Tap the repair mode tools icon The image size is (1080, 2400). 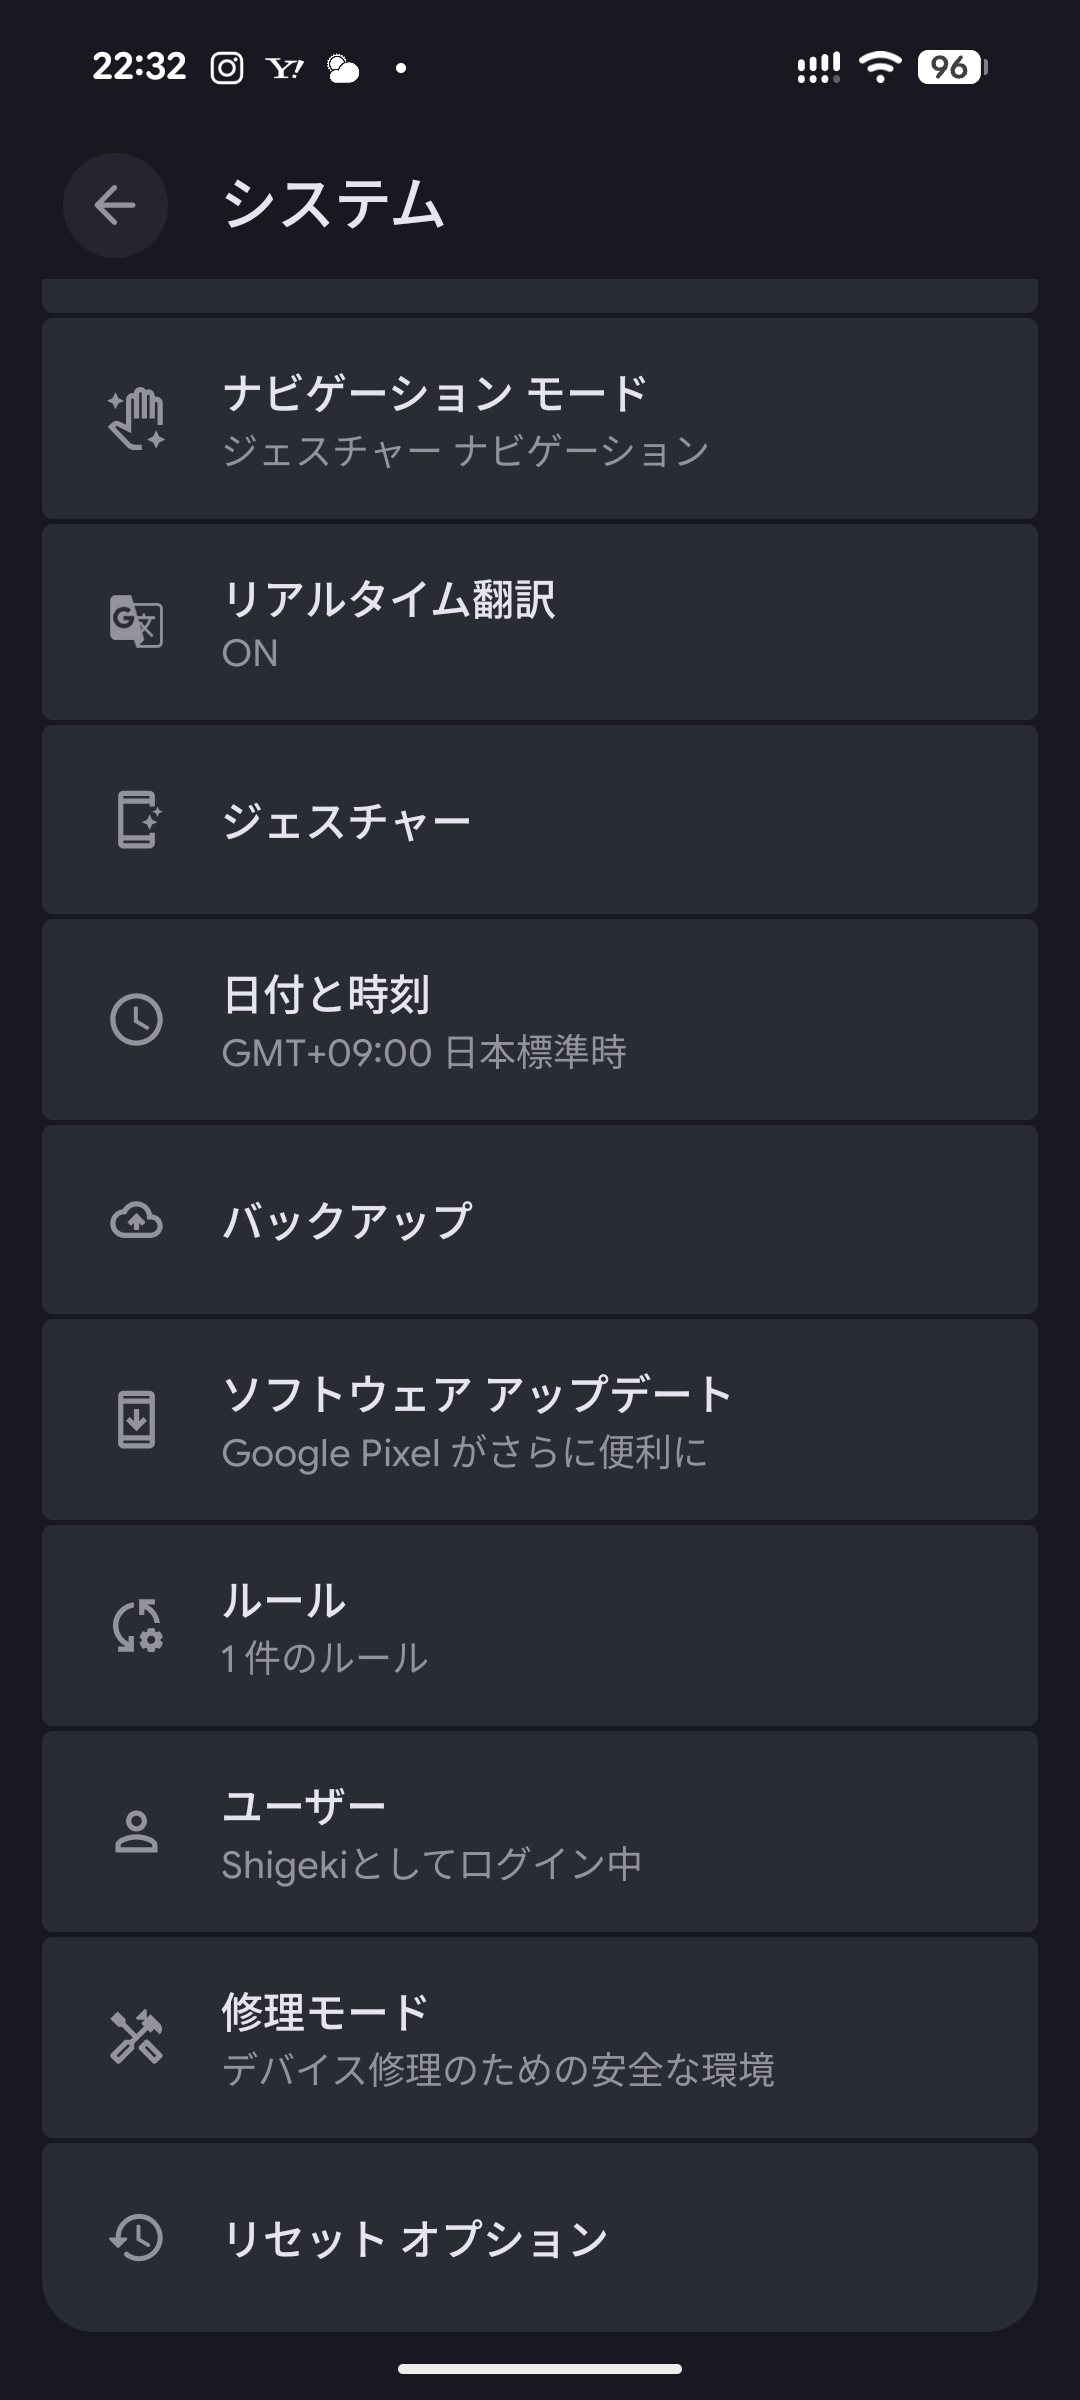pos(136,2038)
